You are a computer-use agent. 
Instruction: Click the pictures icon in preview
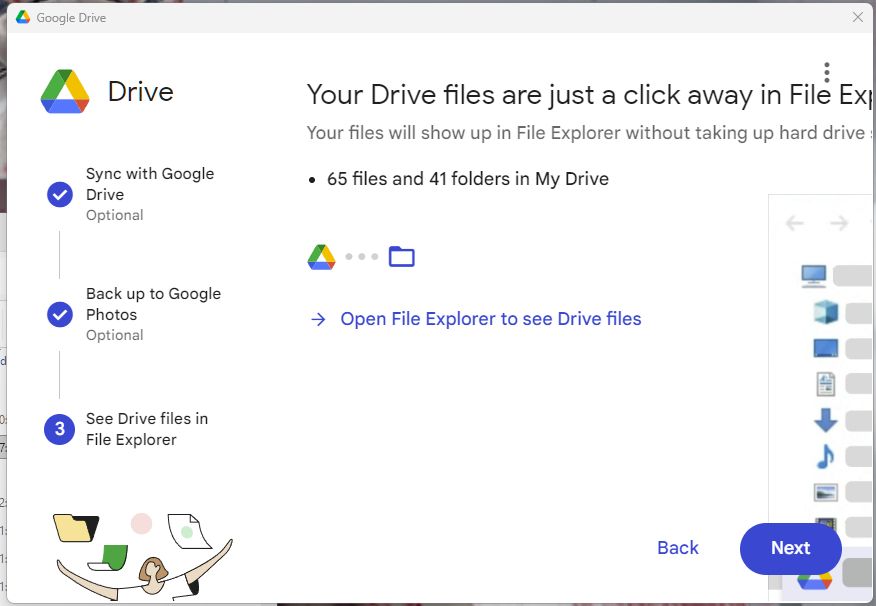pyautogui.click(x=826, y=493)
